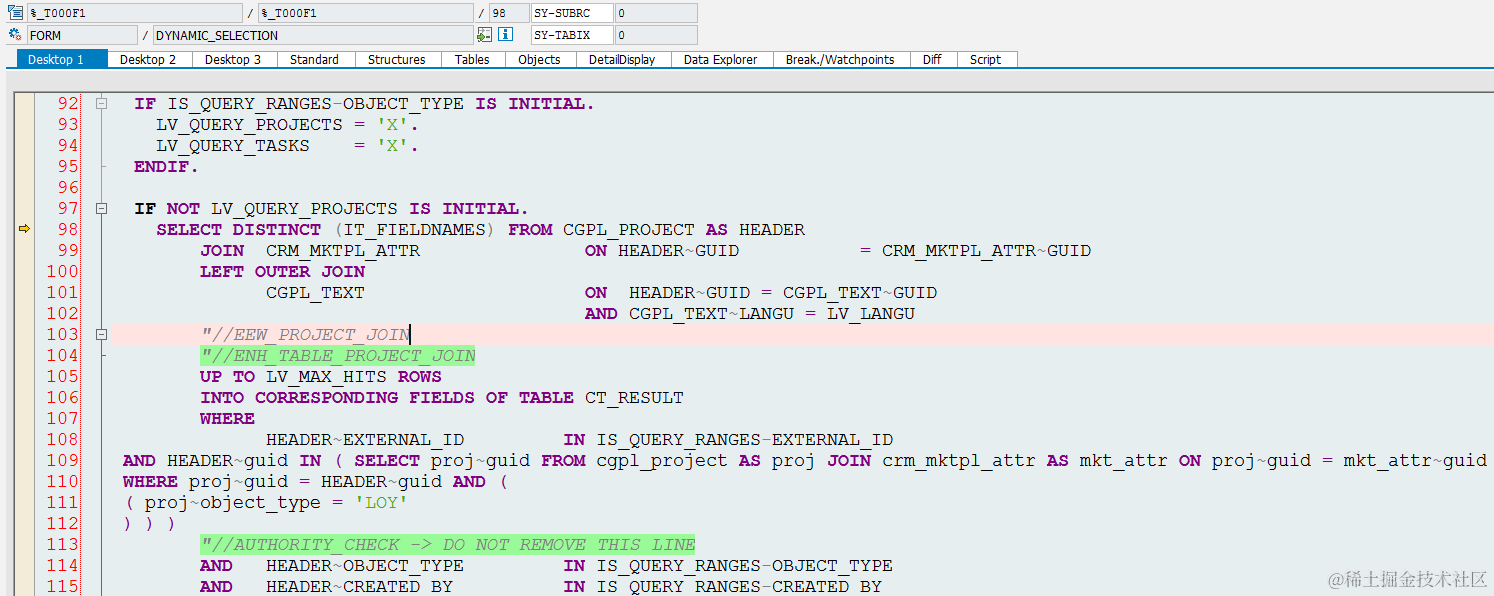Click line number 103 in the gutter
1494x596 pixels.
[x=62, y=335]
